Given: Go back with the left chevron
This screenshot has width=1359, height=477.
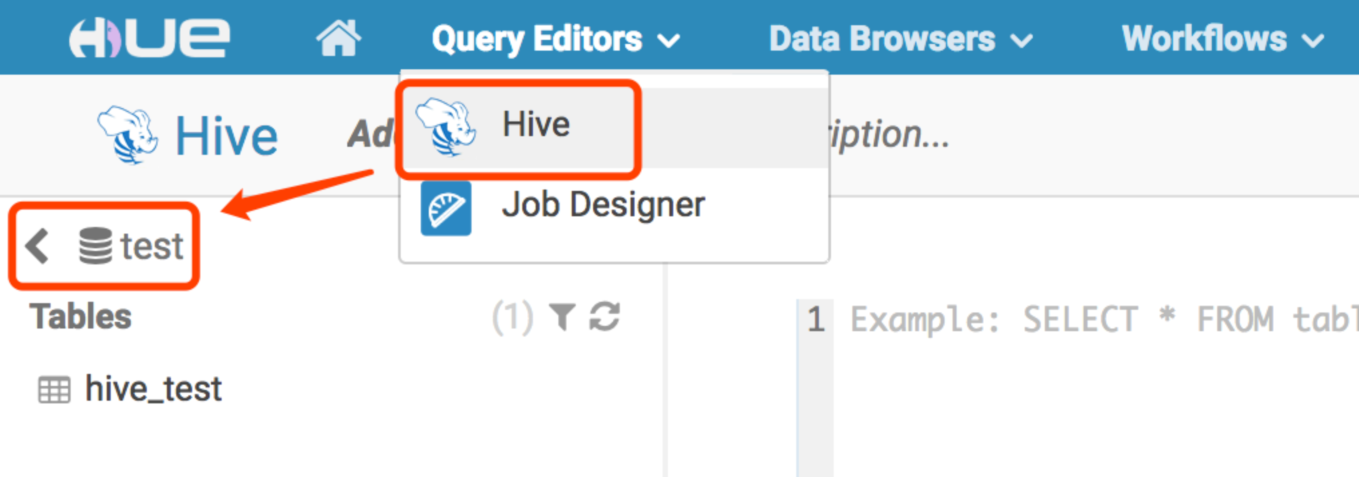Looking at the screenshot, I should (38, 246).
